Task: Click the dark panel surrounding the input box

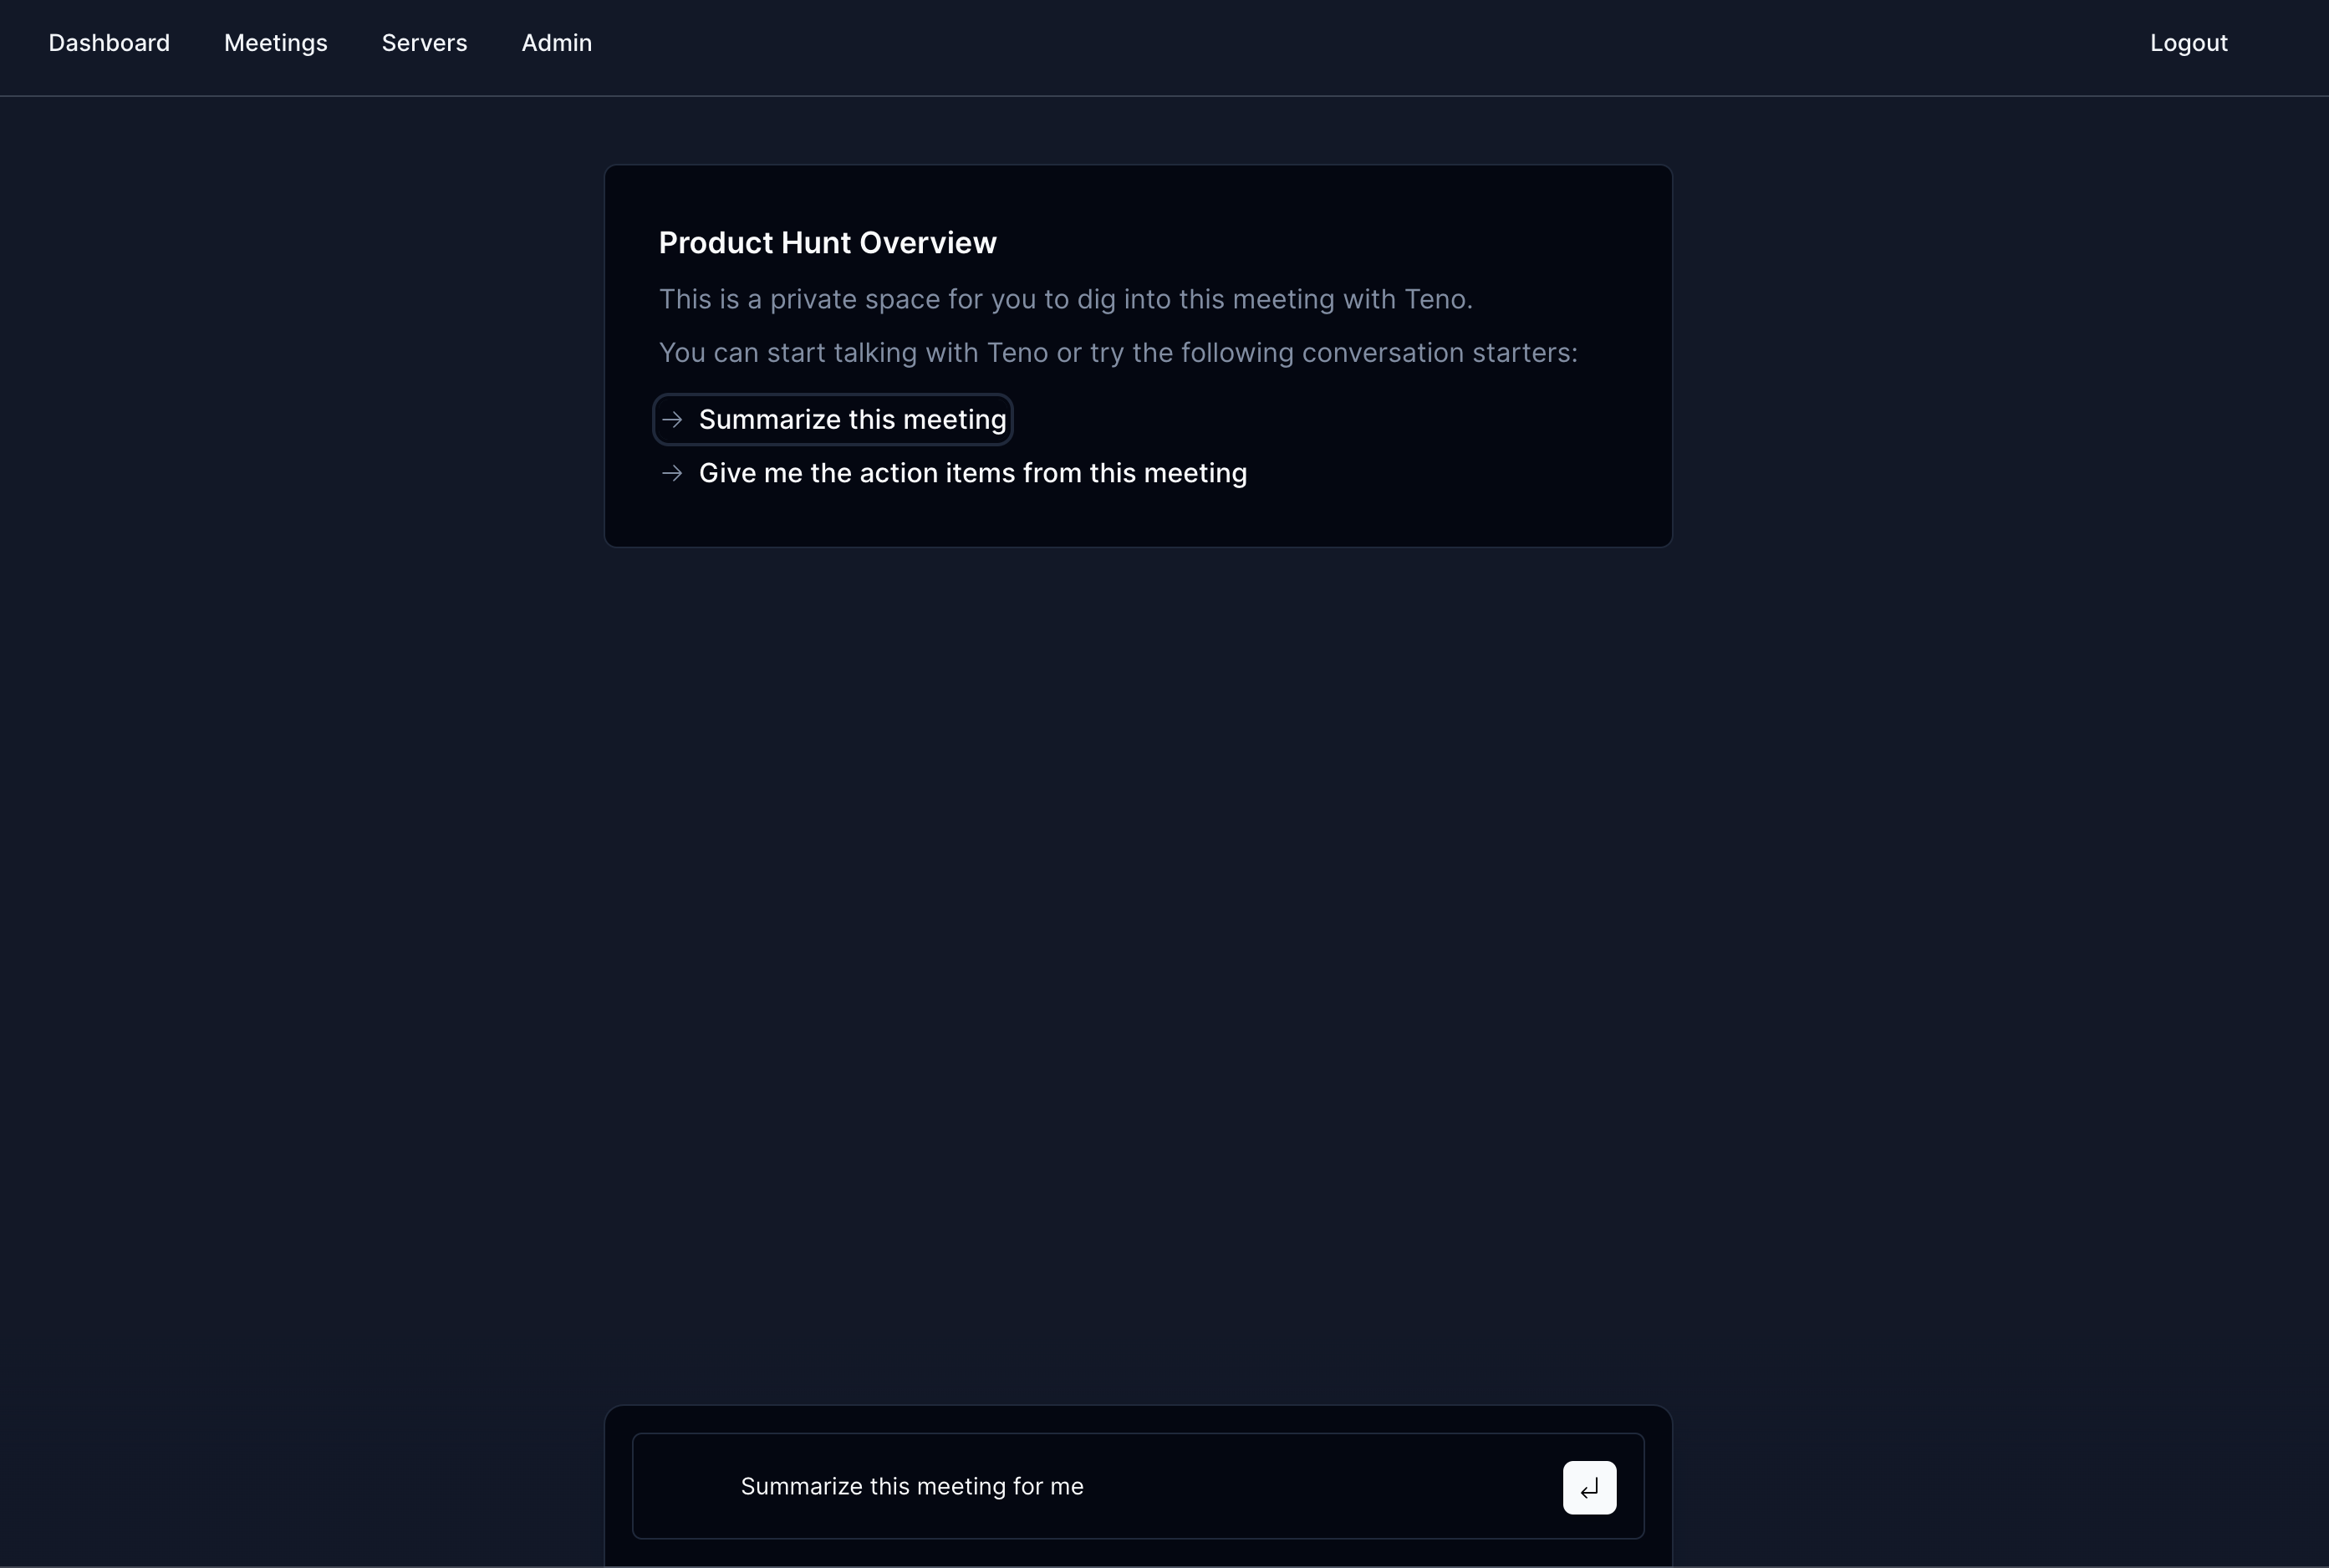Action: click(x=1138, y=1419)
